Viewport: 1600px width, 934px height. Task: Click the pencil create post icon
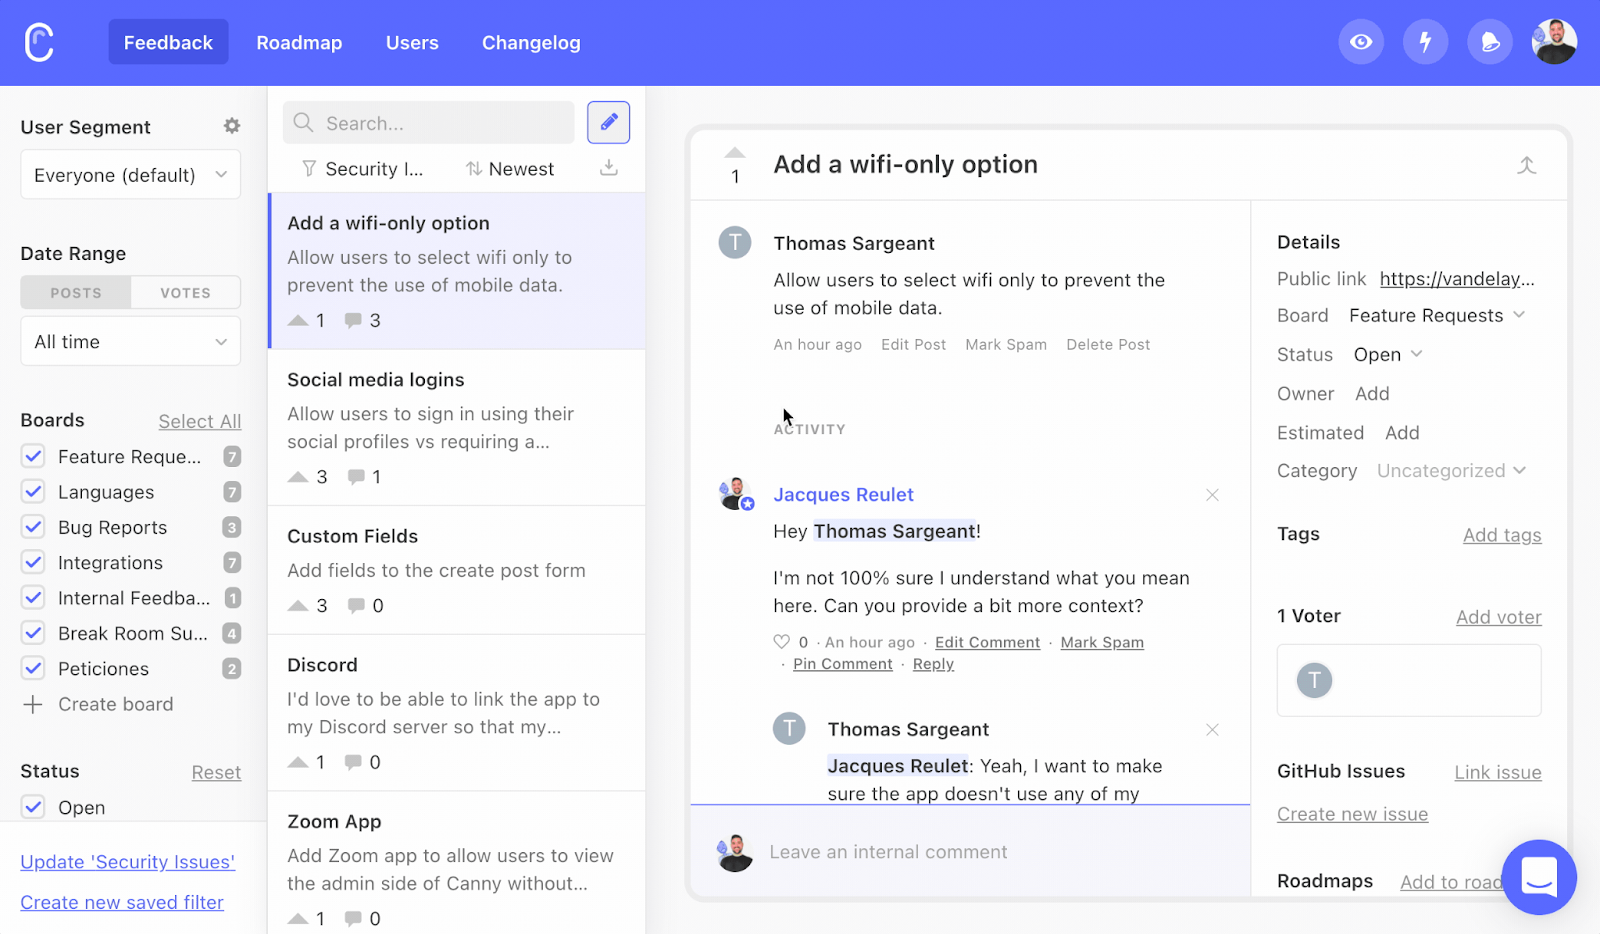coord(608,123)
